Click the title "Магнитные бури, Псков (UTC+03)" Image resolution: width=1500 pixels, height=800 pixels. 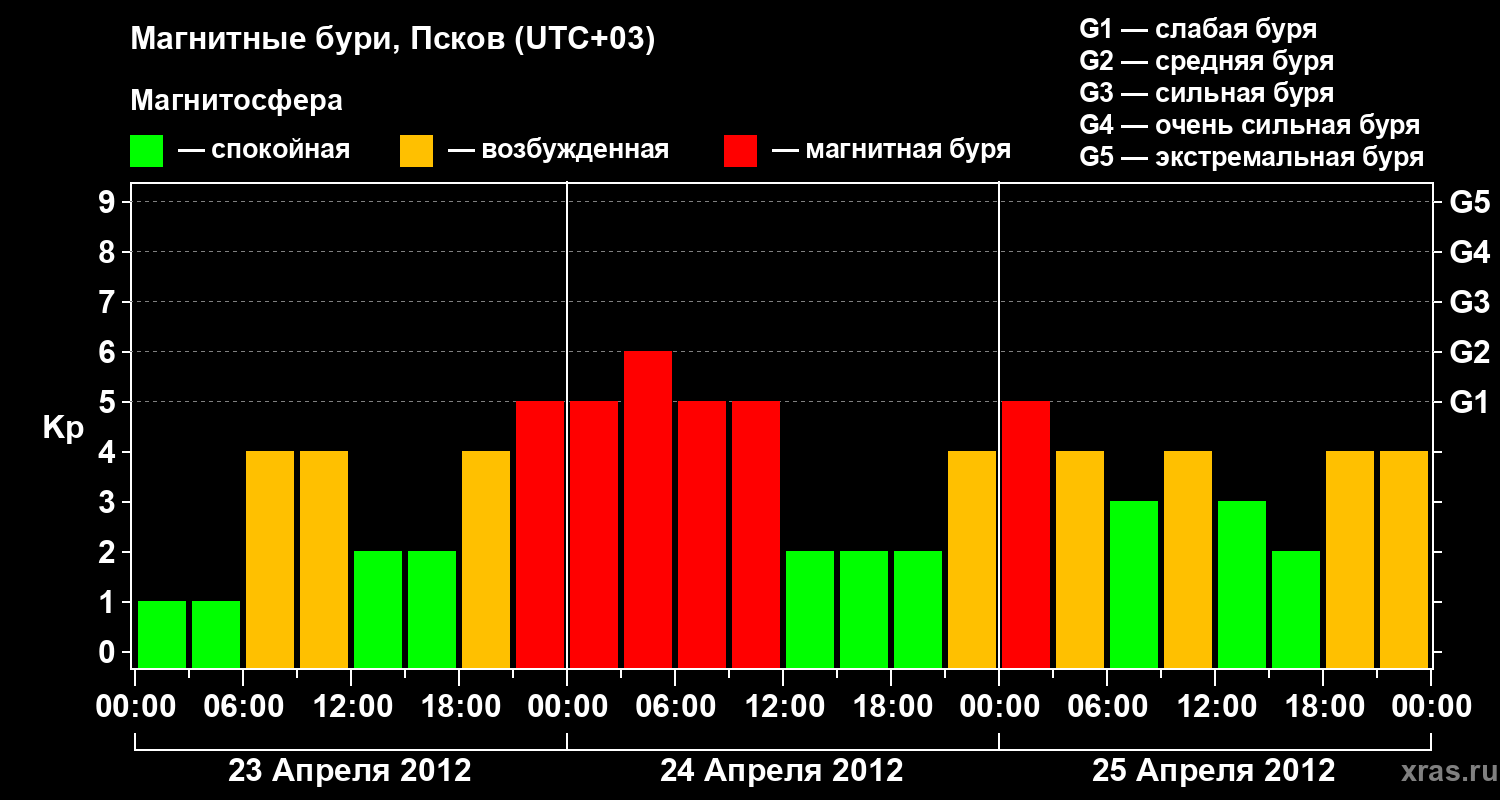393,40
